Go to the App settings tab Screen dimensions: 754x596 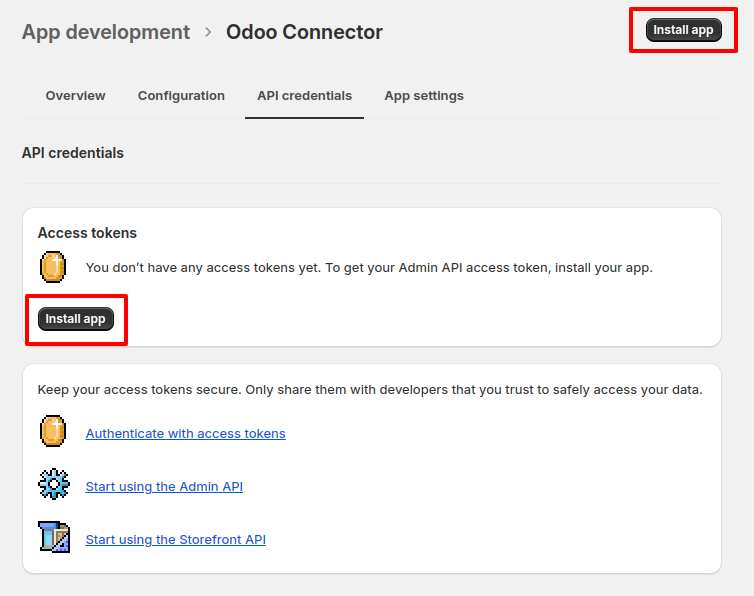pos(424,96)
